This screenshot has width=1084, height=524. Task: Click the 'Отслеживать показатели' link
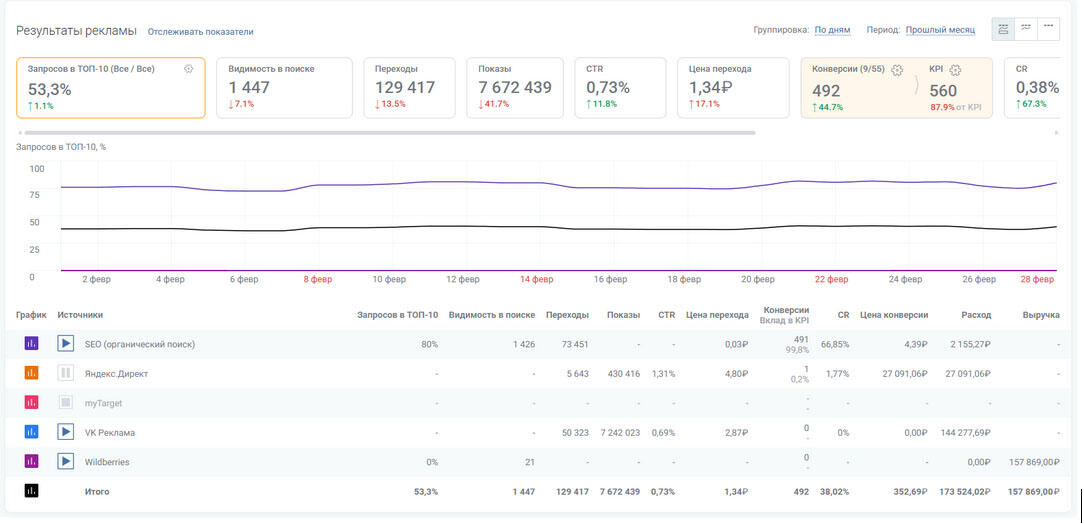click(x=200, y=32)
